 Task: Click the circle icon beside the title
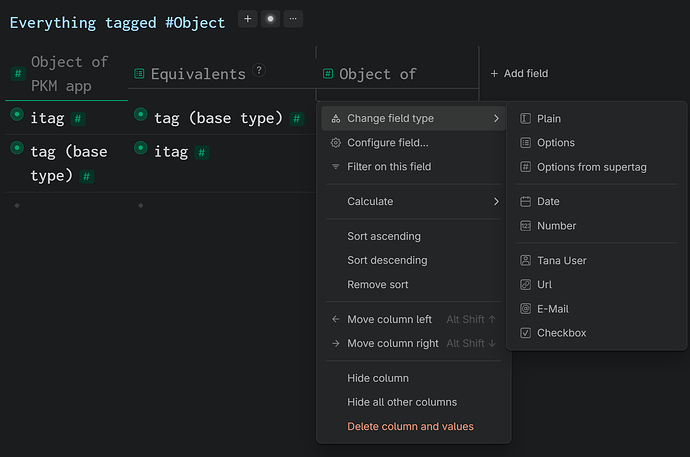click(x=270, y=19)
